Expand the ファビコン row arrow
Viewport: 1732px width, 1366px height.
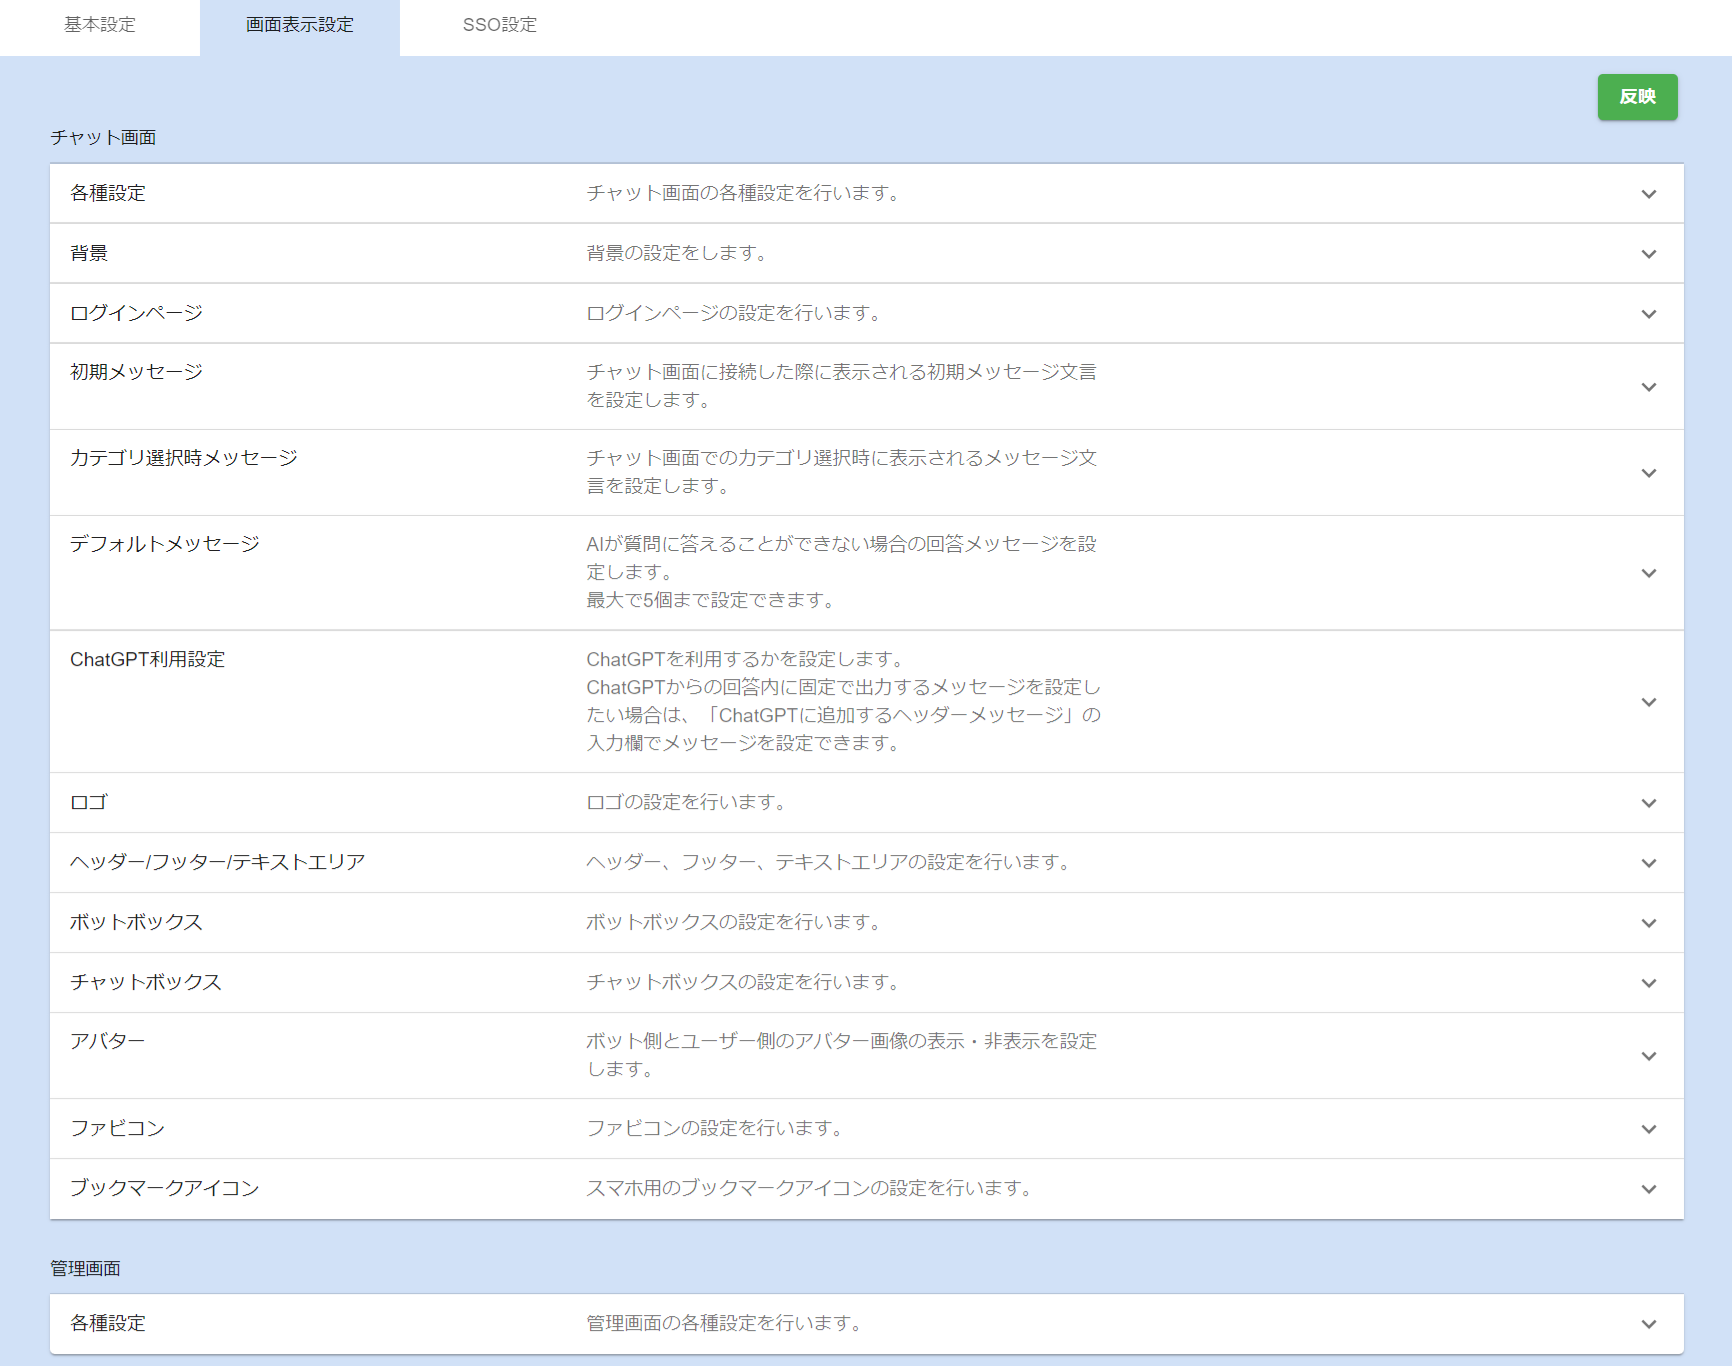coord(1648,1129)
